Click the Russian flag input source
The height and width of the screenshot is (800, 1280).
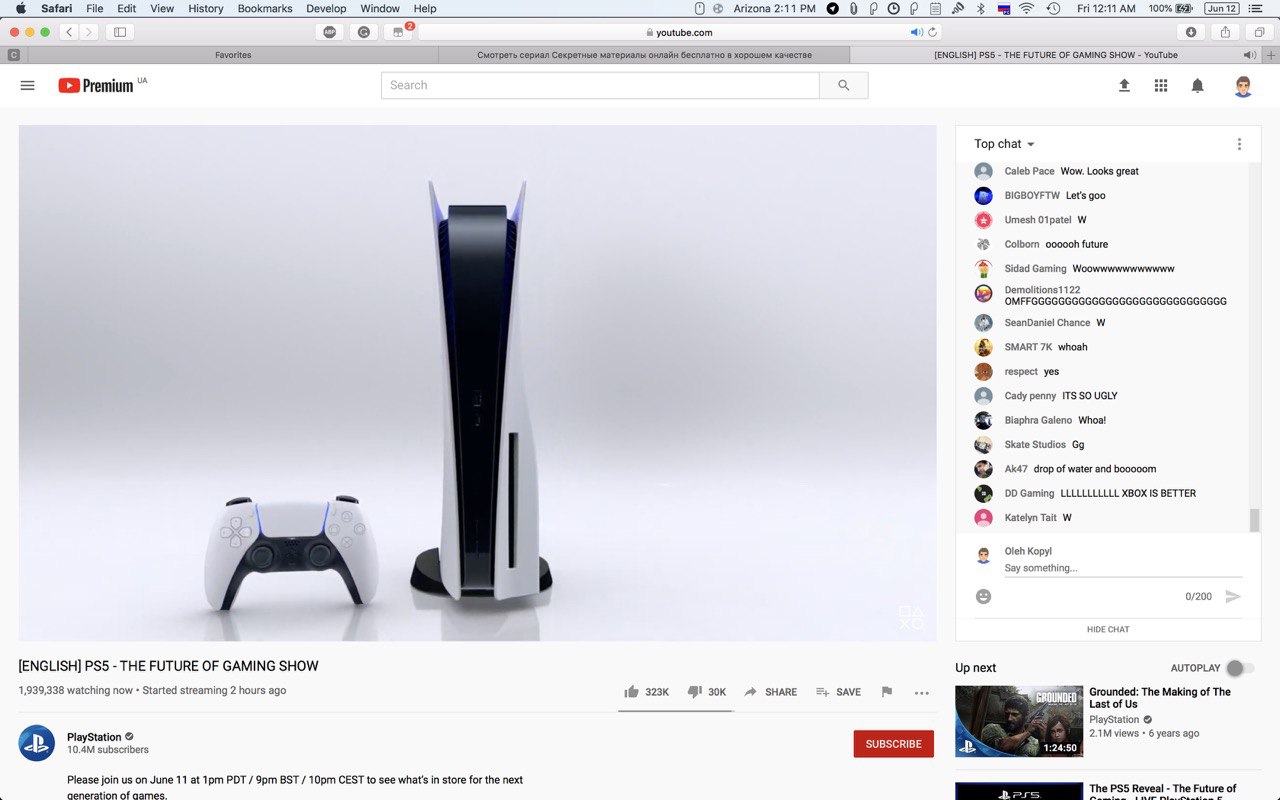click(1002, 8)
